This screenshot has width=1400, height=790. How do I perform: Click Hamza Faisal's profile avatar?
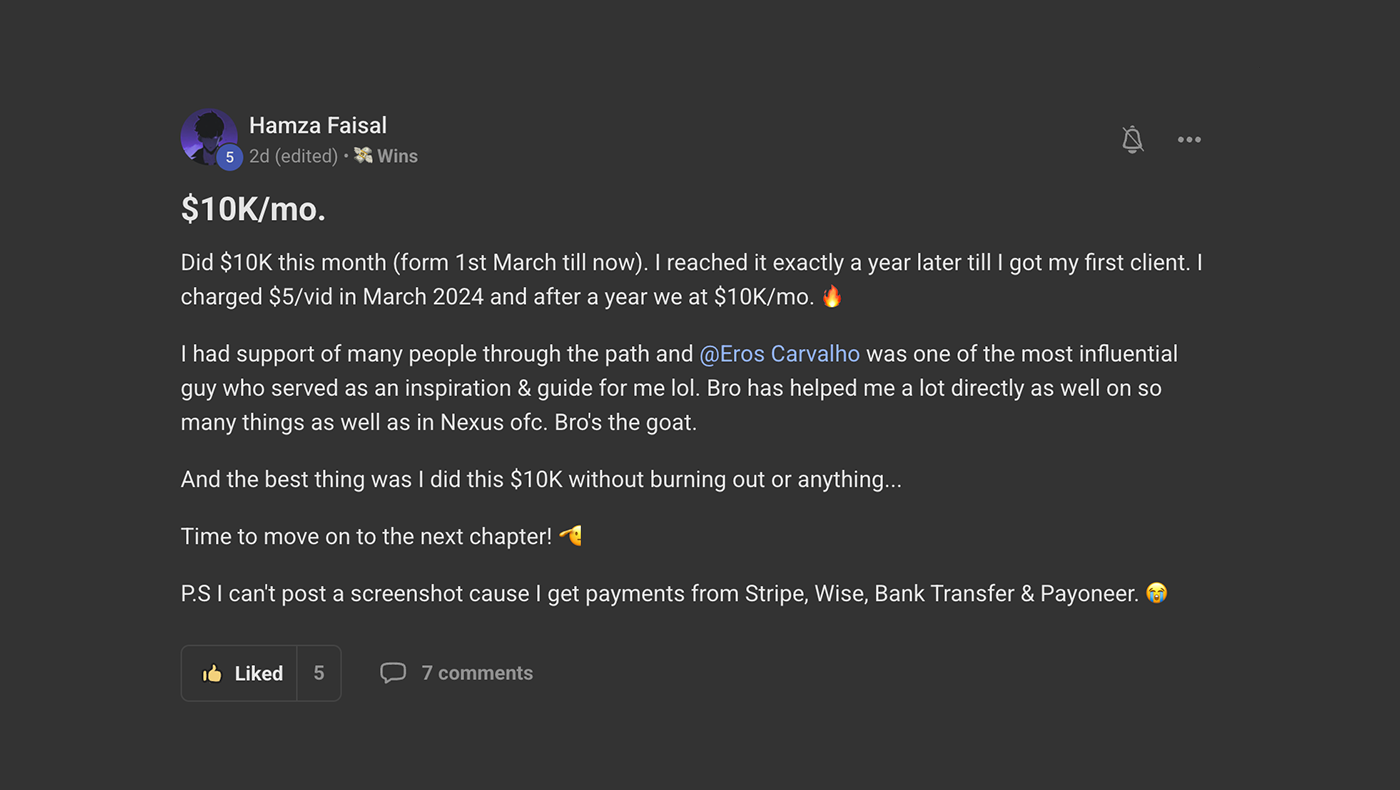click(208, 135)
